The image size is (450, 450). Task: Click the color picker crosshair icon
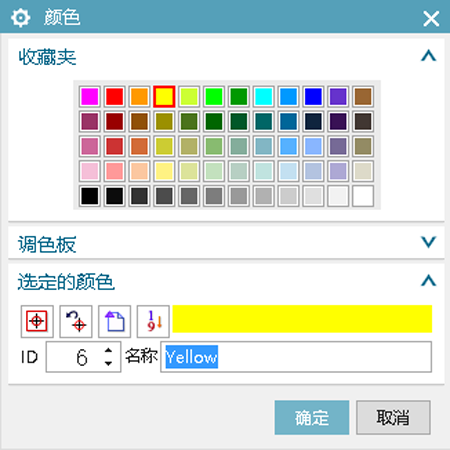tap(37, 321)
